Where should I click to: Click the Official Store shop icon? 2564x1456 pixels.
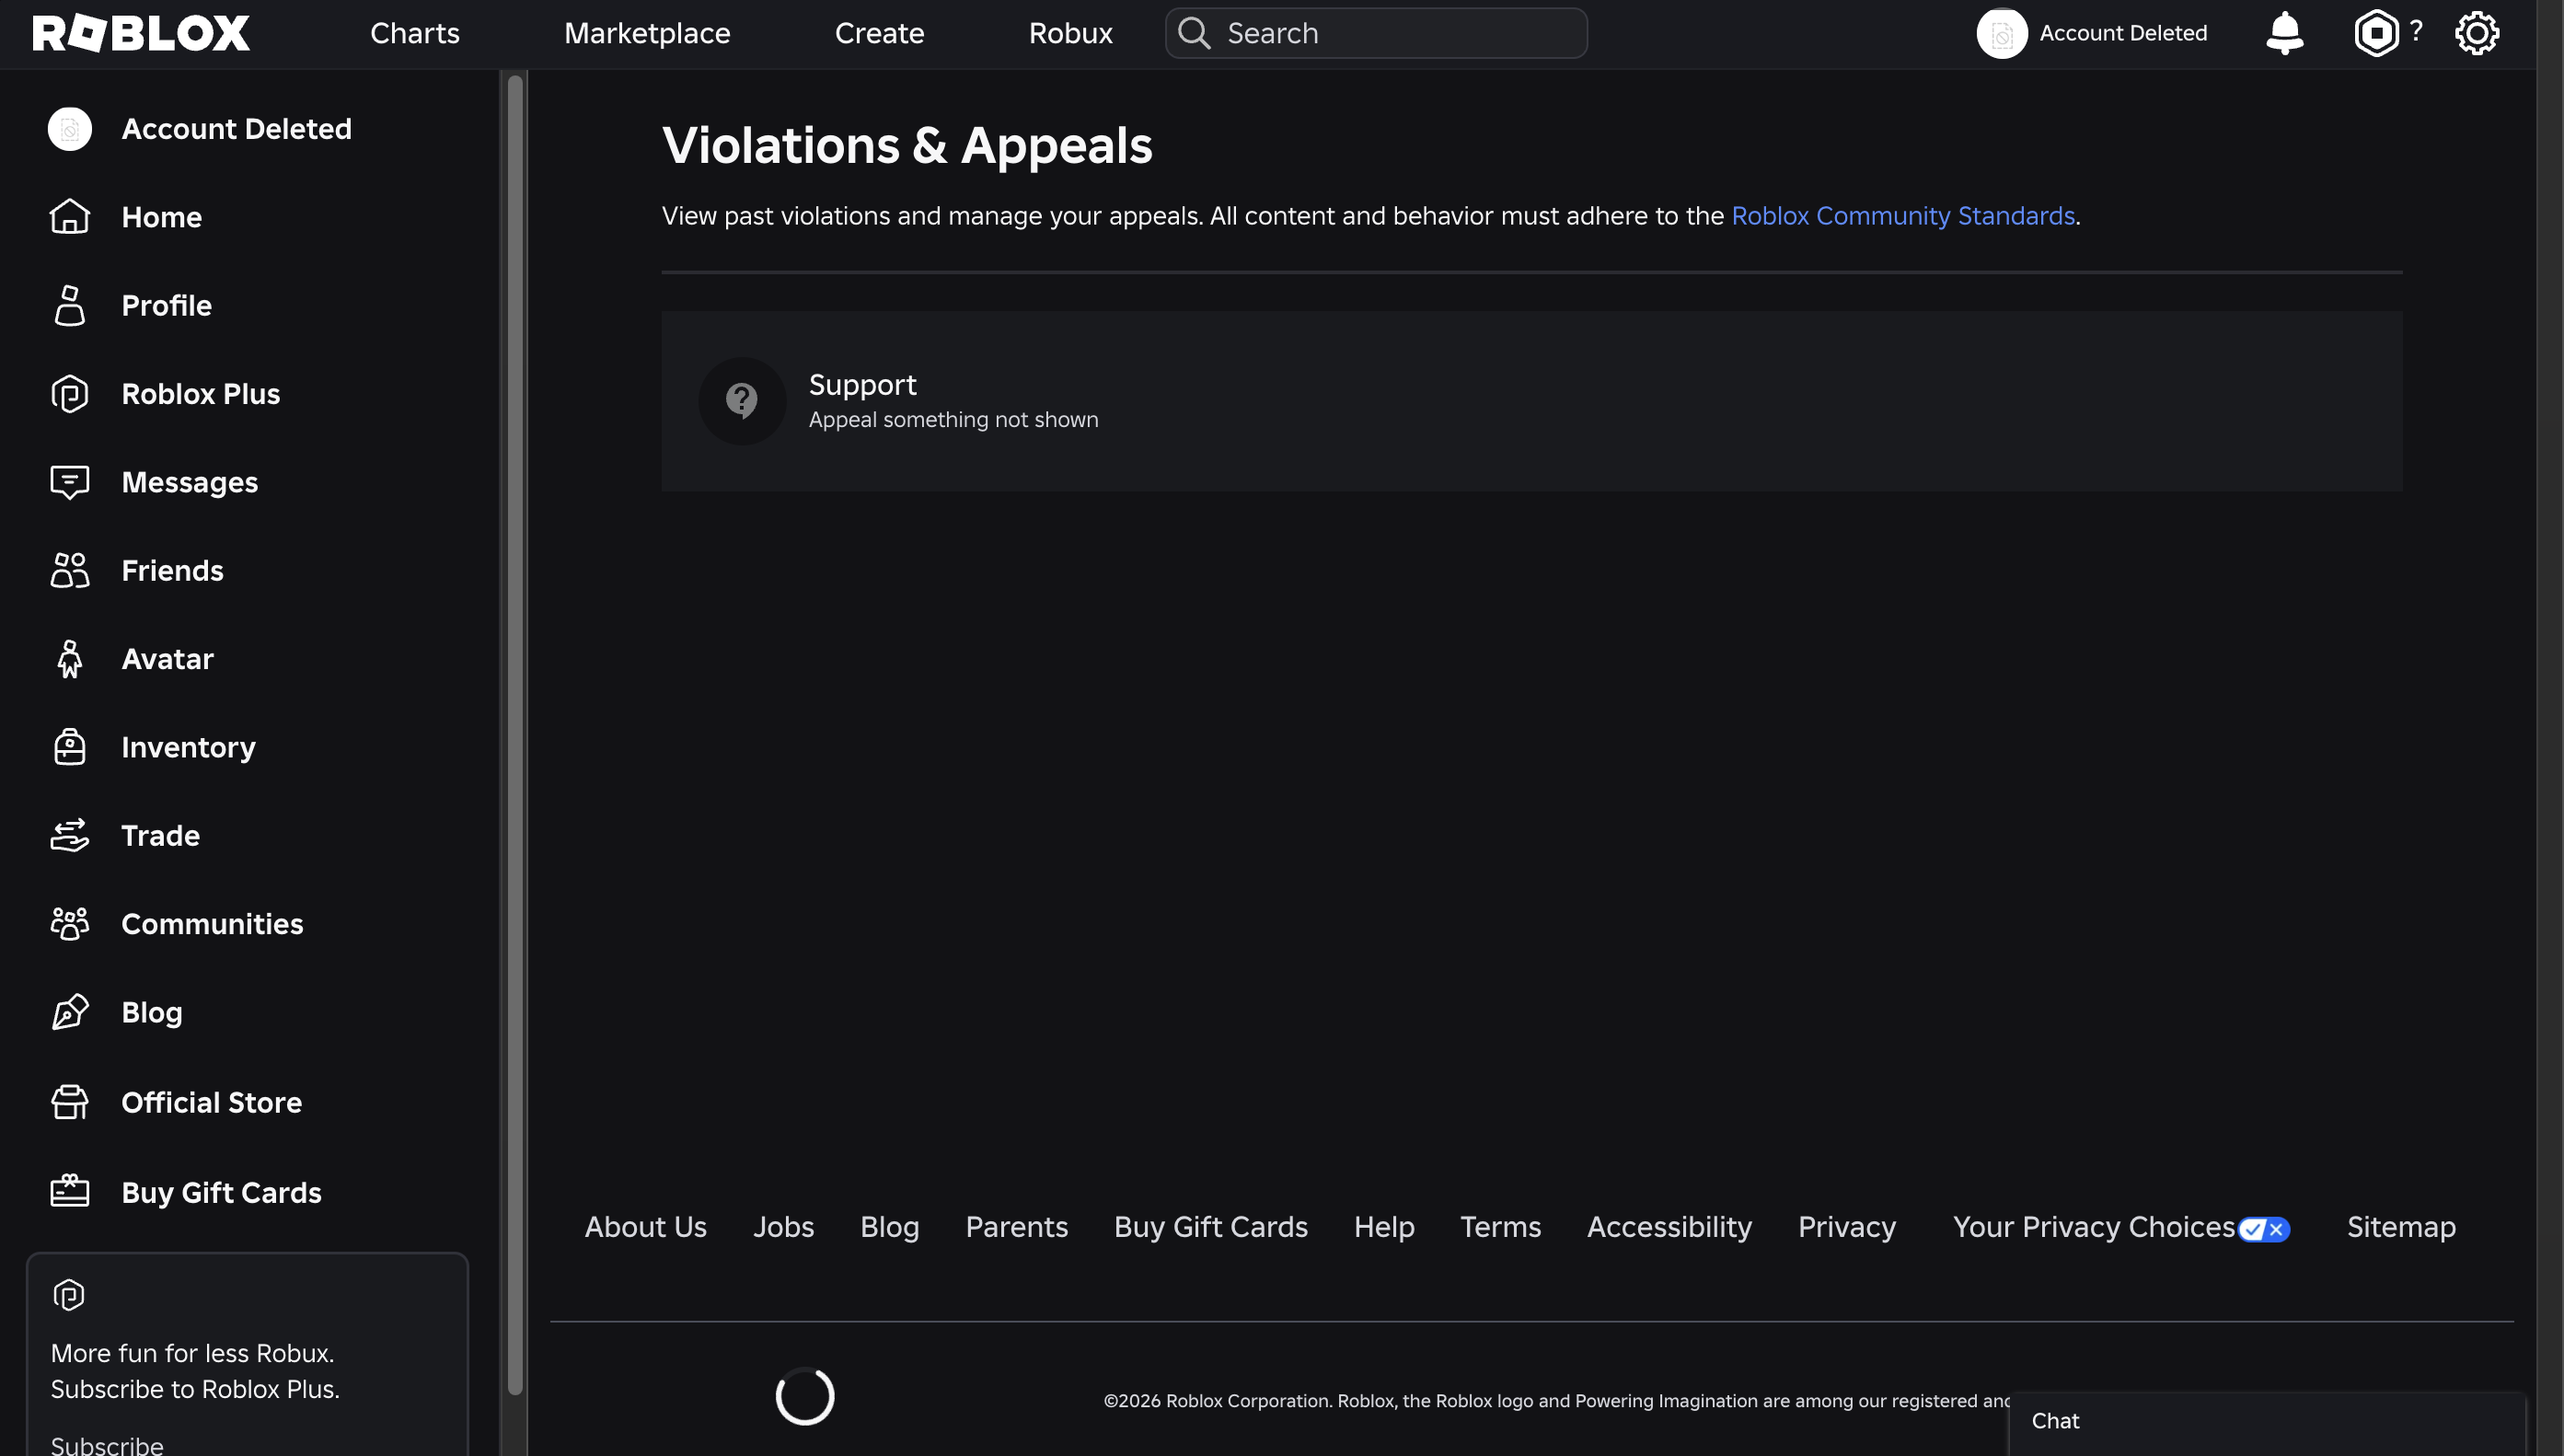pyautogui.click(x=70, y=1102)
